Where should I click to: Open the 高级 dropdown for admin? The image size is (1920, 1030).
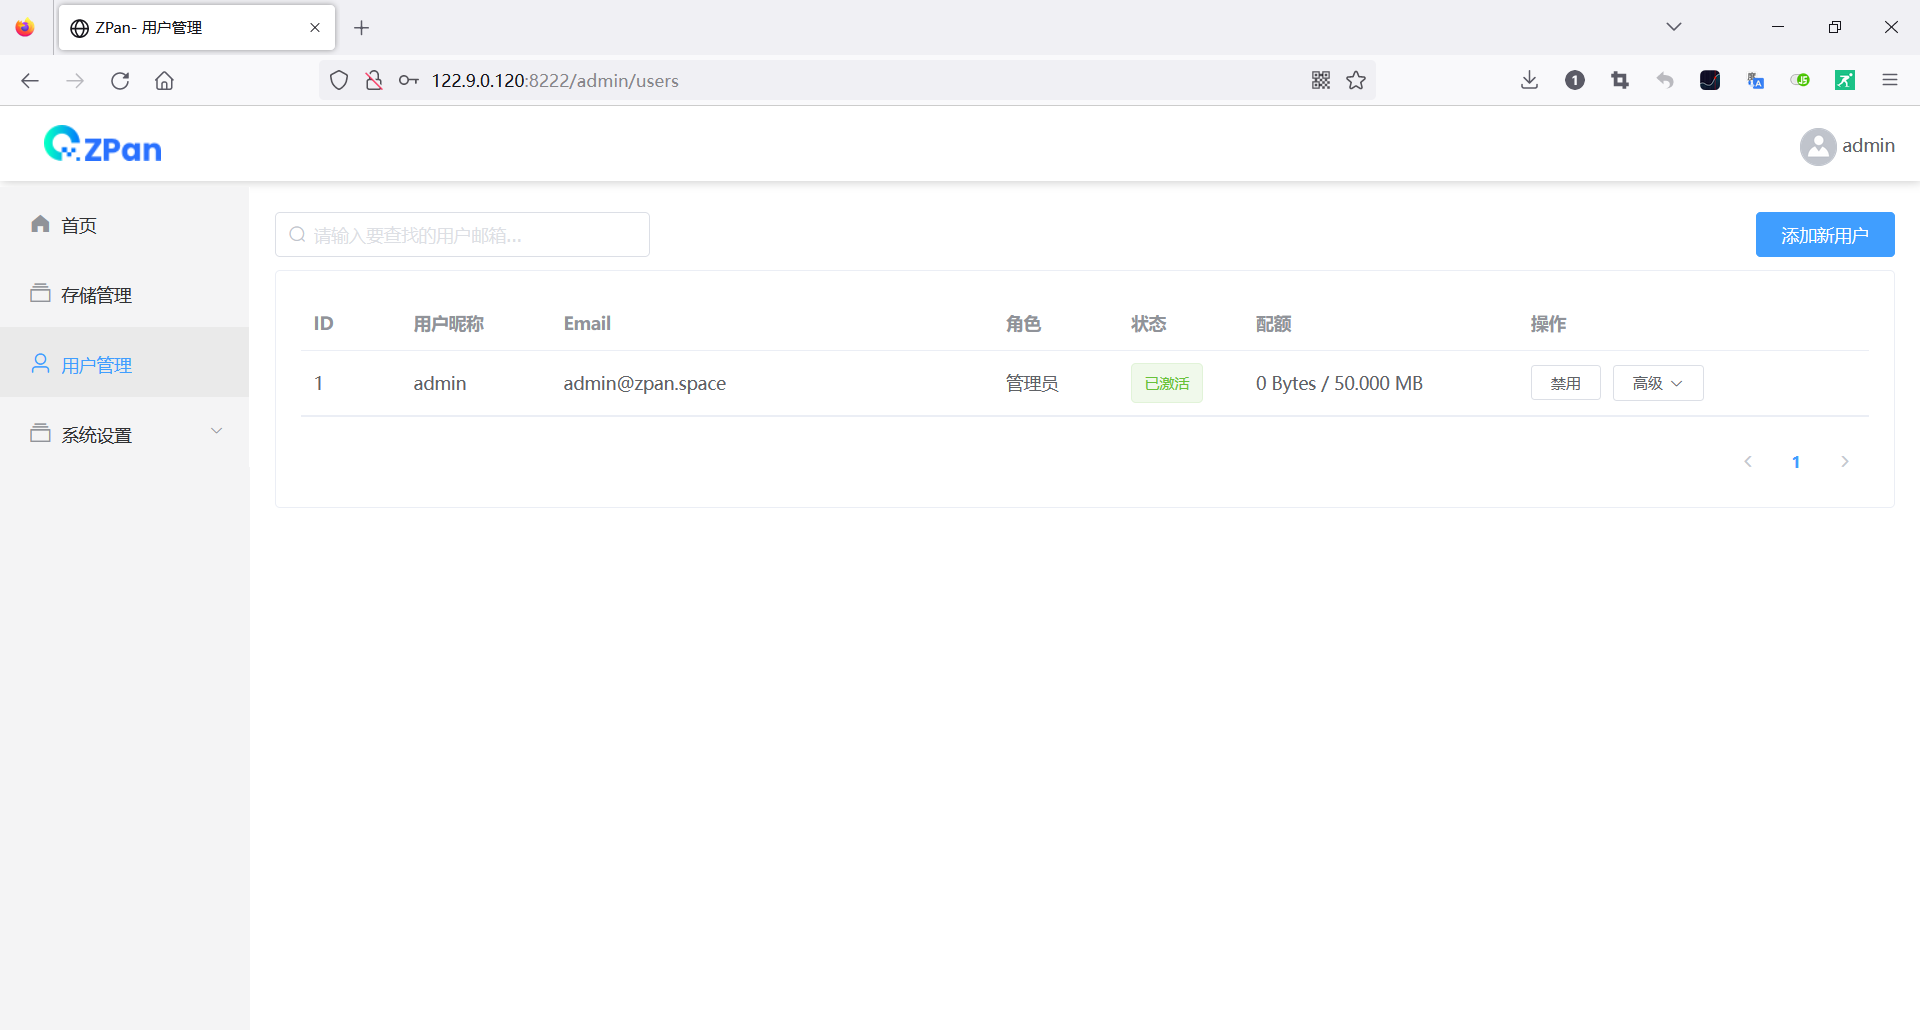pos(1658,383)
